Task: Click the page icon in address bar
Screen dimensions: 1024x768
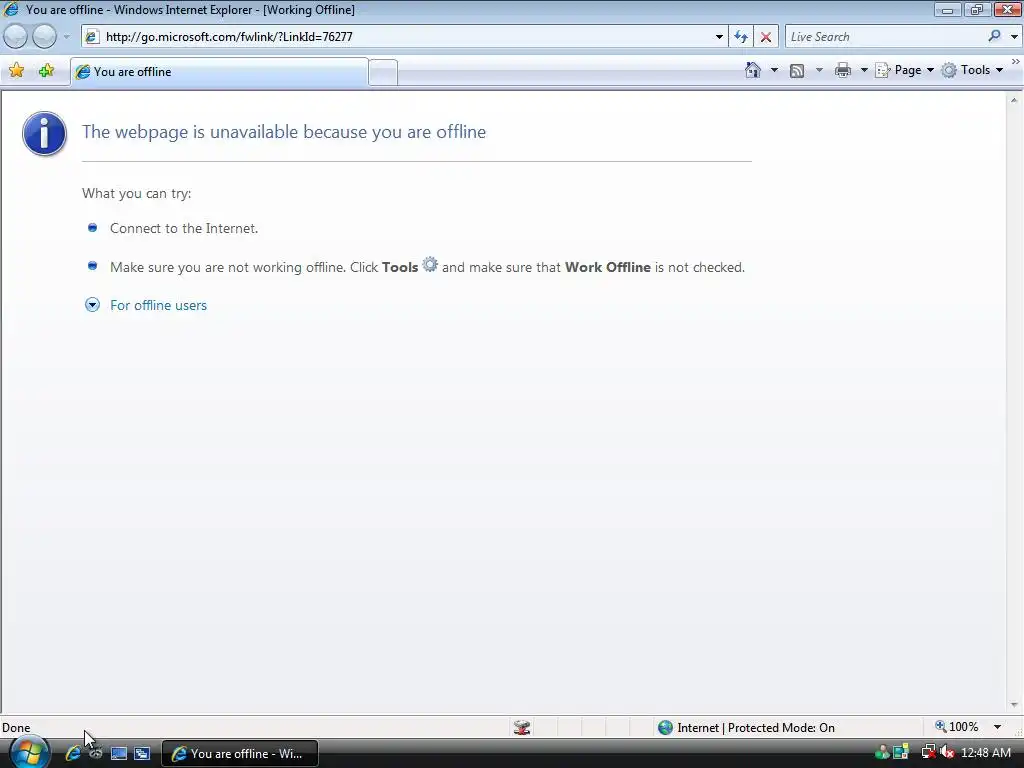Action: point(92,37)
